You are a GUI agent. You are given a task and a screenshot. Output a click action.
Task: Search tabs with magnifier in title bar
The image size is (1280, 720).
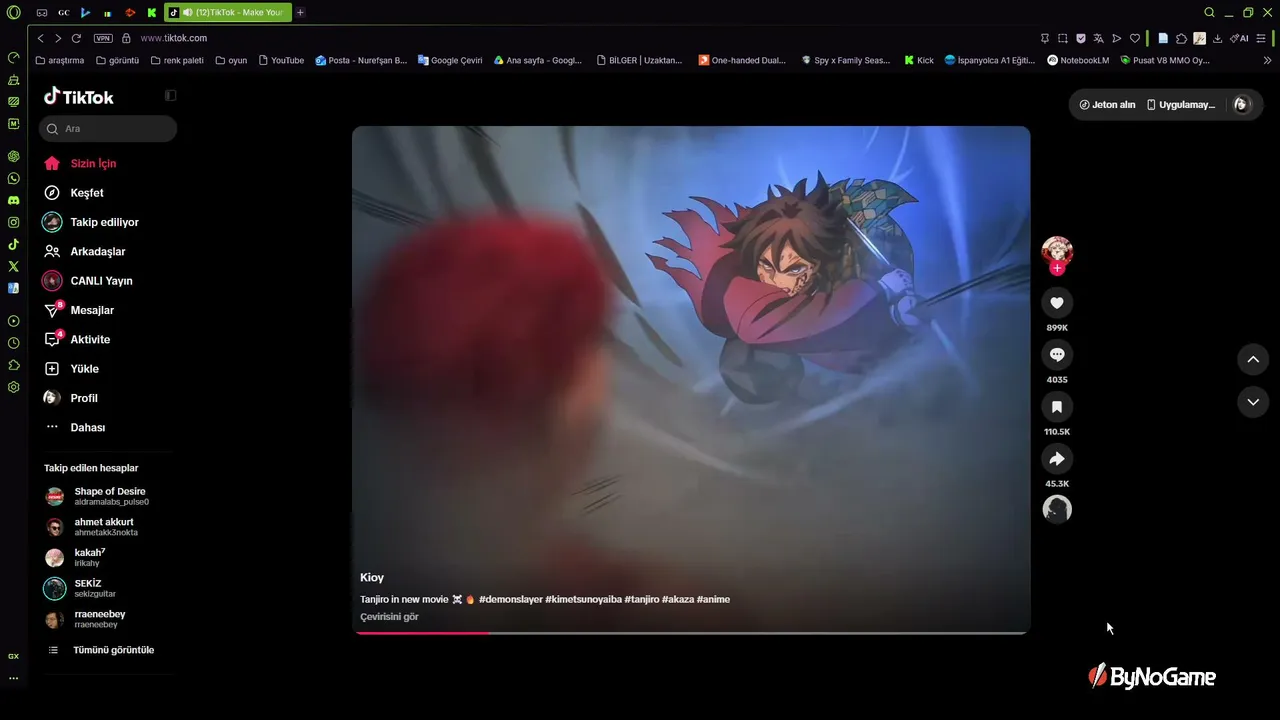pyautogui.click(x=1209, y=12)
